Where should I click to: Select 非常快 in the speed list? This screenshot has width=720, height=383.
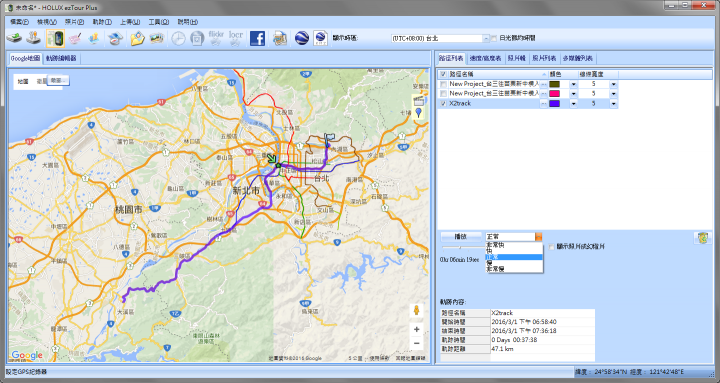click(x=514, y=245)
